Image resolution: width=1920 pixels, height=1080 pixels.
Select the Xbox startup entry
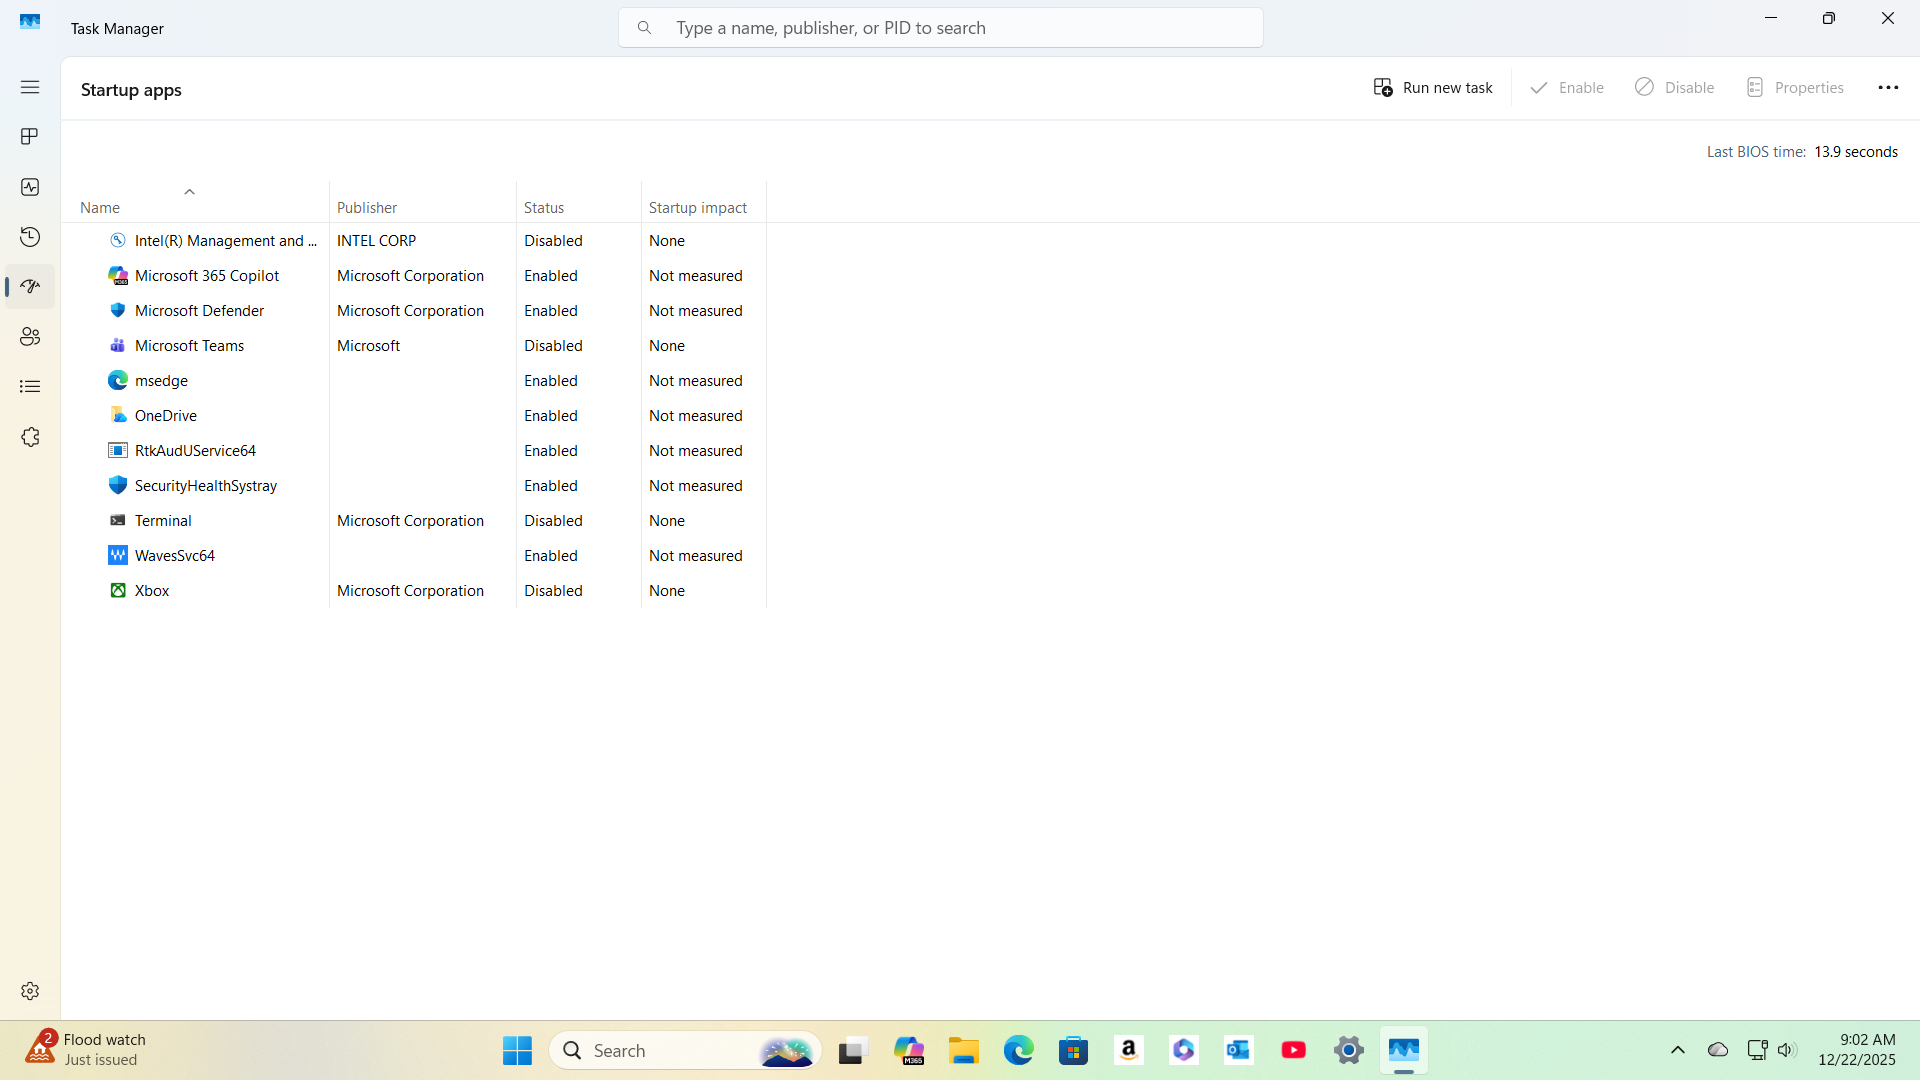tap(152, 591)
